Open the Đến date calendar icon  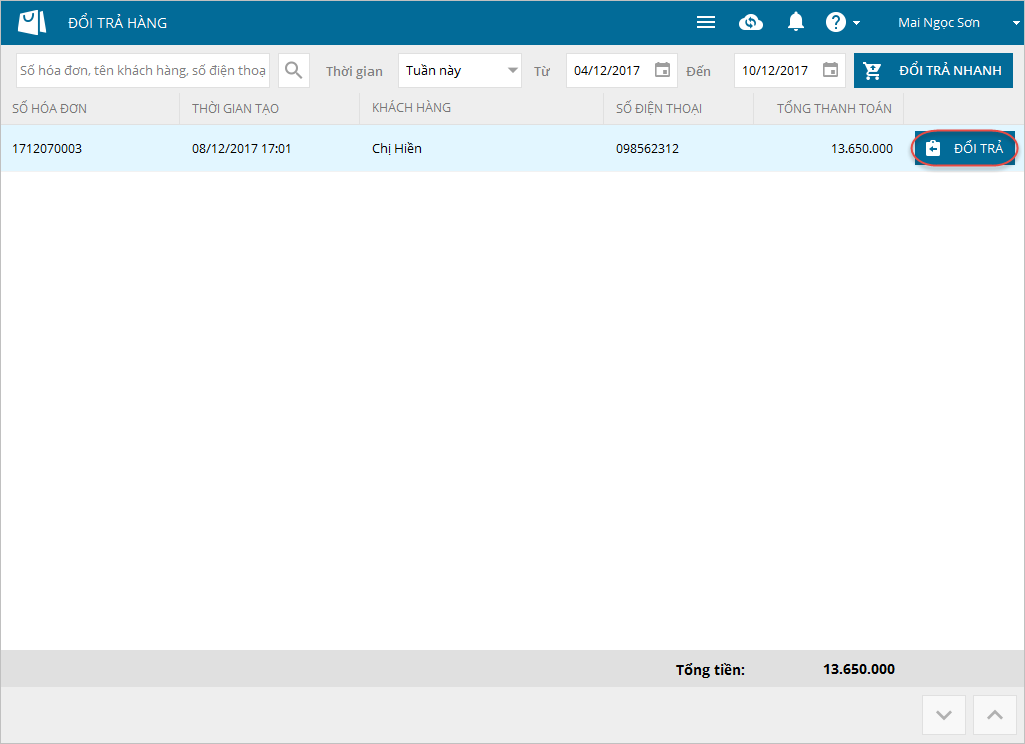click(830, 70)
